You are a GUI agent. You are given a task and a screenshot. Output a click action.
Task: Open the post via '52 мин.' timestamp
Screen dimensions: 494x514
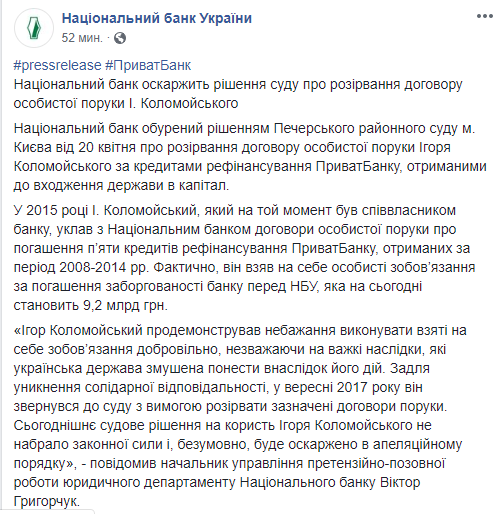pos(82,38)
